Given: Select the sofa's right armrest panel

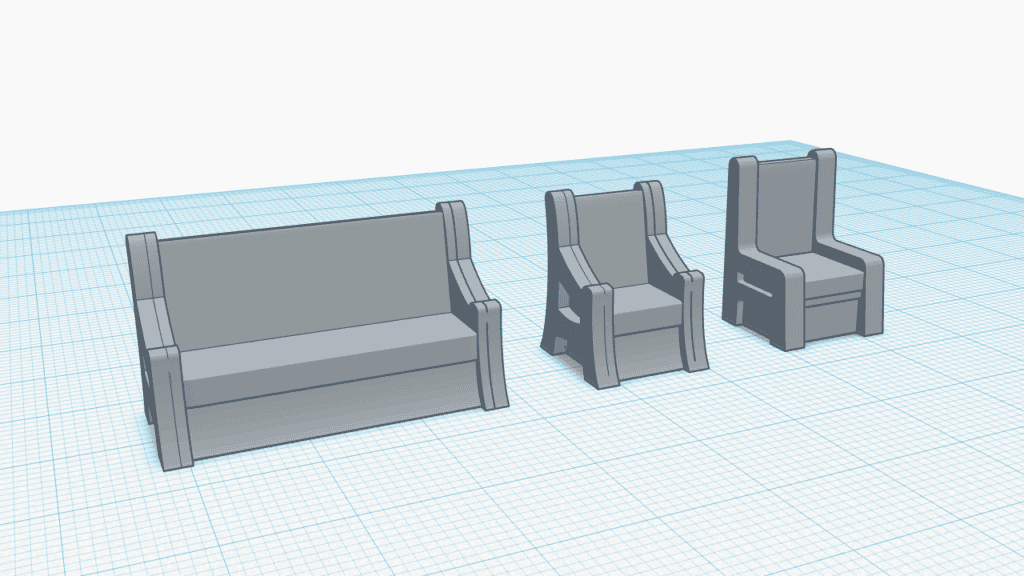Looking at the screenshot, I should point(490,355).
